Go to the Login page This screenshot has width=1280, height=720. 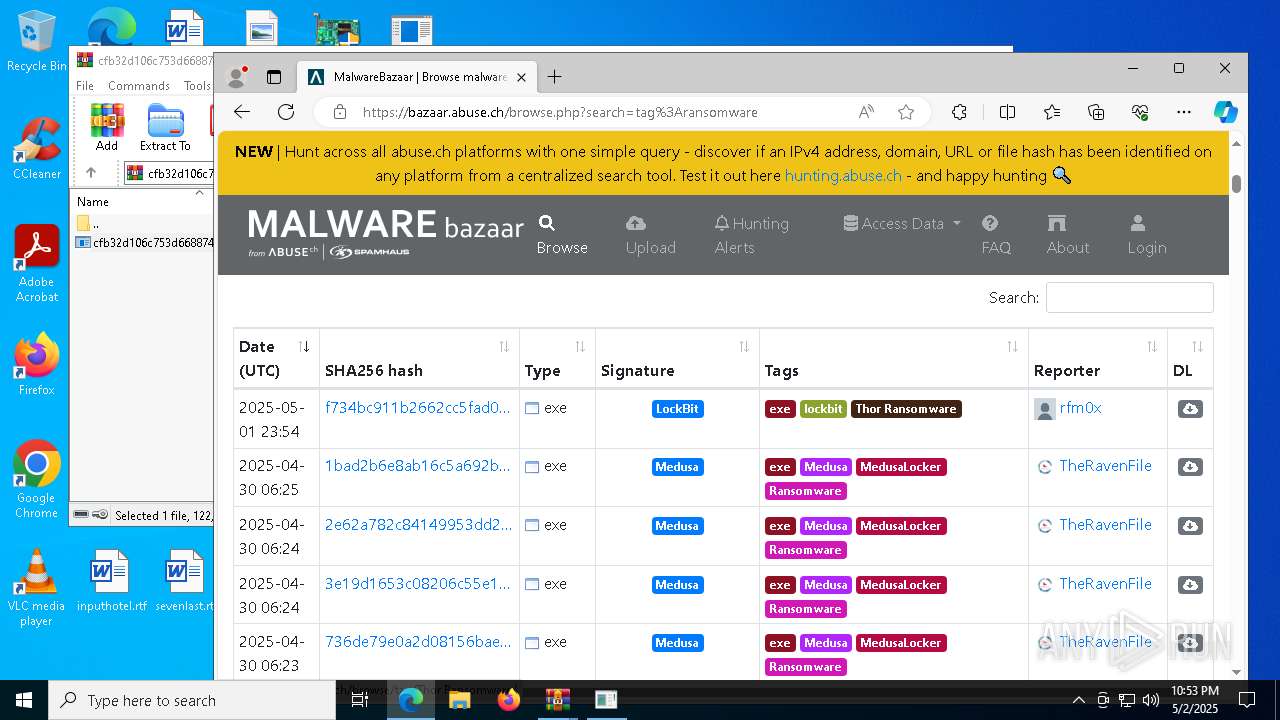coord(1147,235)
